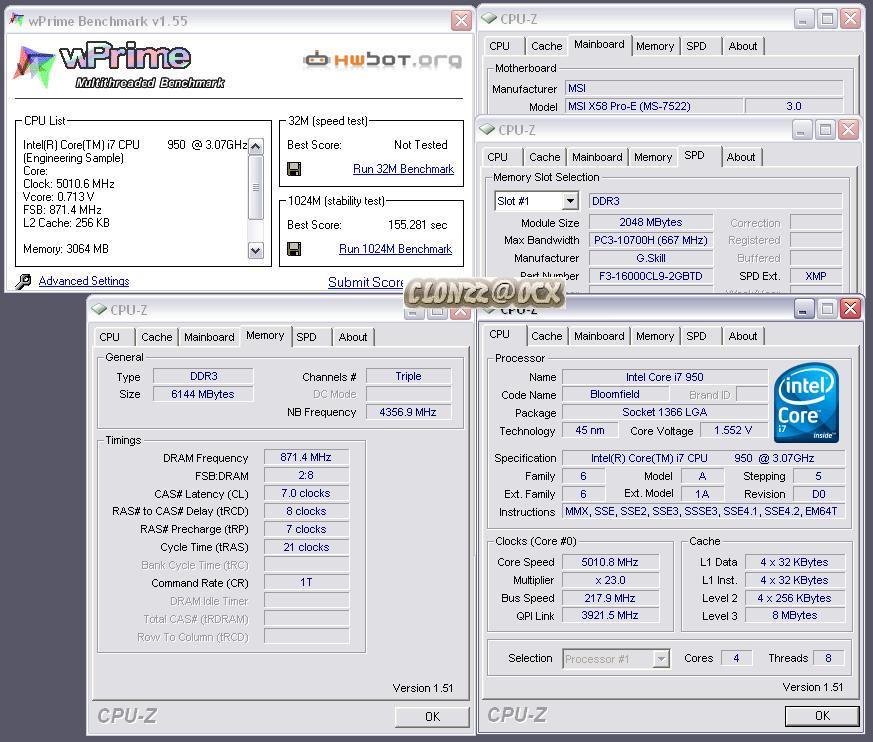Open Memory tab in processor window
The width and height of the screenshot is (873, 742).
point(655,336)
